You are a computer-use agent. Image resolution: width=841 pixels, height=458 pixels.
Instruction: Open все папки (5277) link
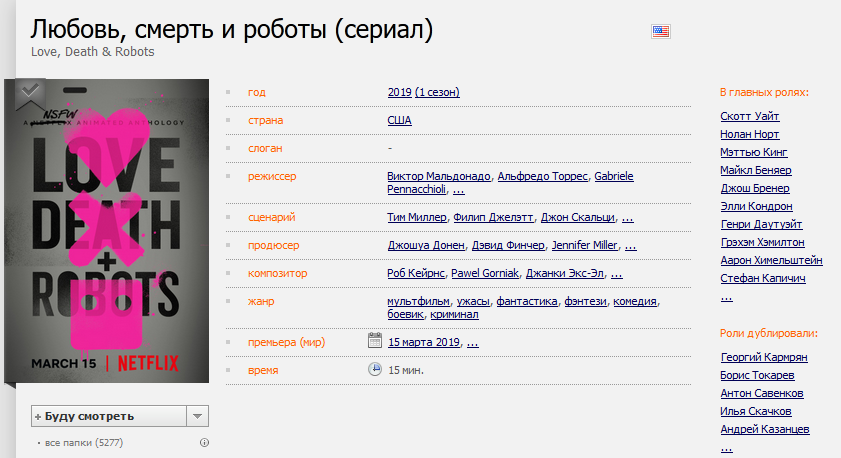point(84,442)
